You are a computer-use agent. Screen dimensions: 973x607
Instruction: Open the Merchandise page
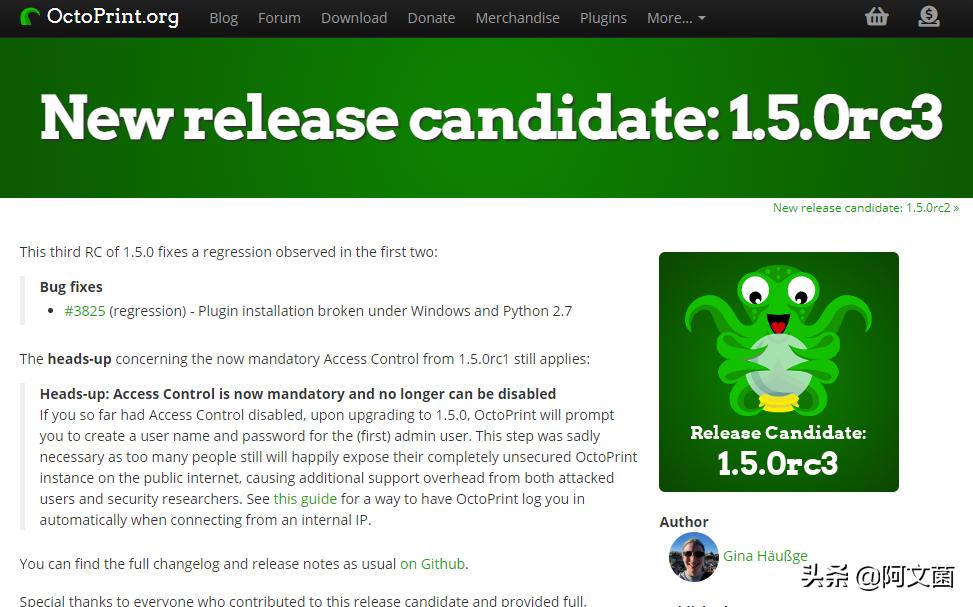(518, 19)
